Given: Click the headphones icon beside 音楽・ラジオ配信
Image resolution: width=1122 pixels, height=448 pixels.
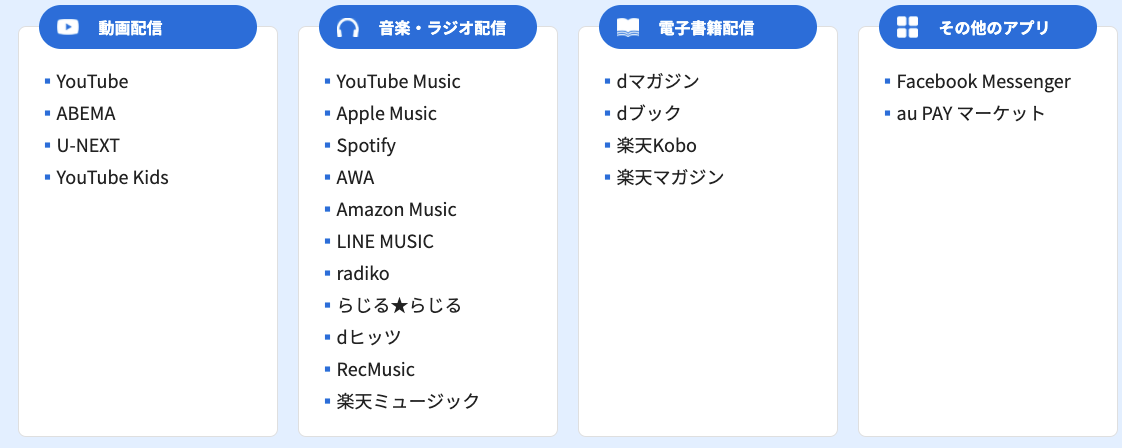Looking at the screenshot, I should [x=348, y=28].
